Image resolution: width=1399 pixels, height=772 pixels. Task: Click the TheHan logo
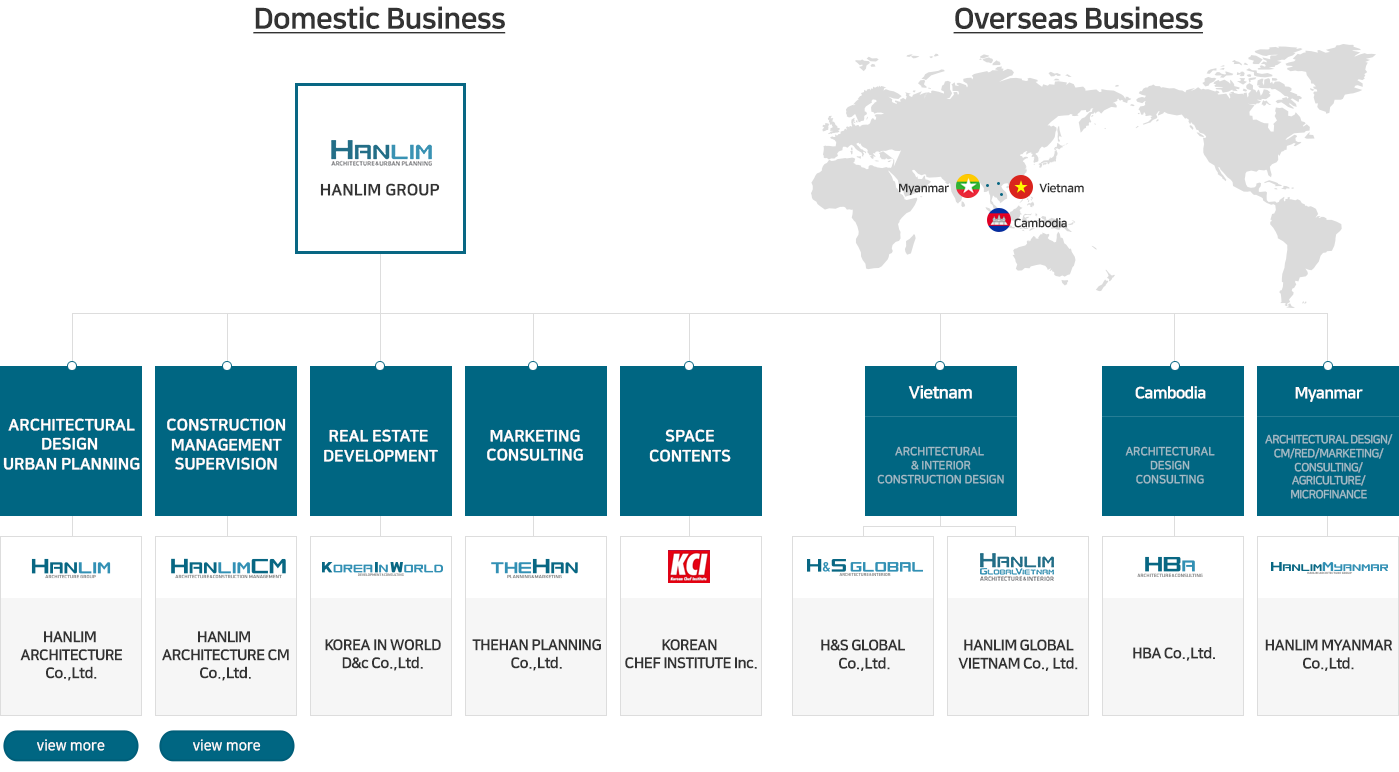[535, 568]
